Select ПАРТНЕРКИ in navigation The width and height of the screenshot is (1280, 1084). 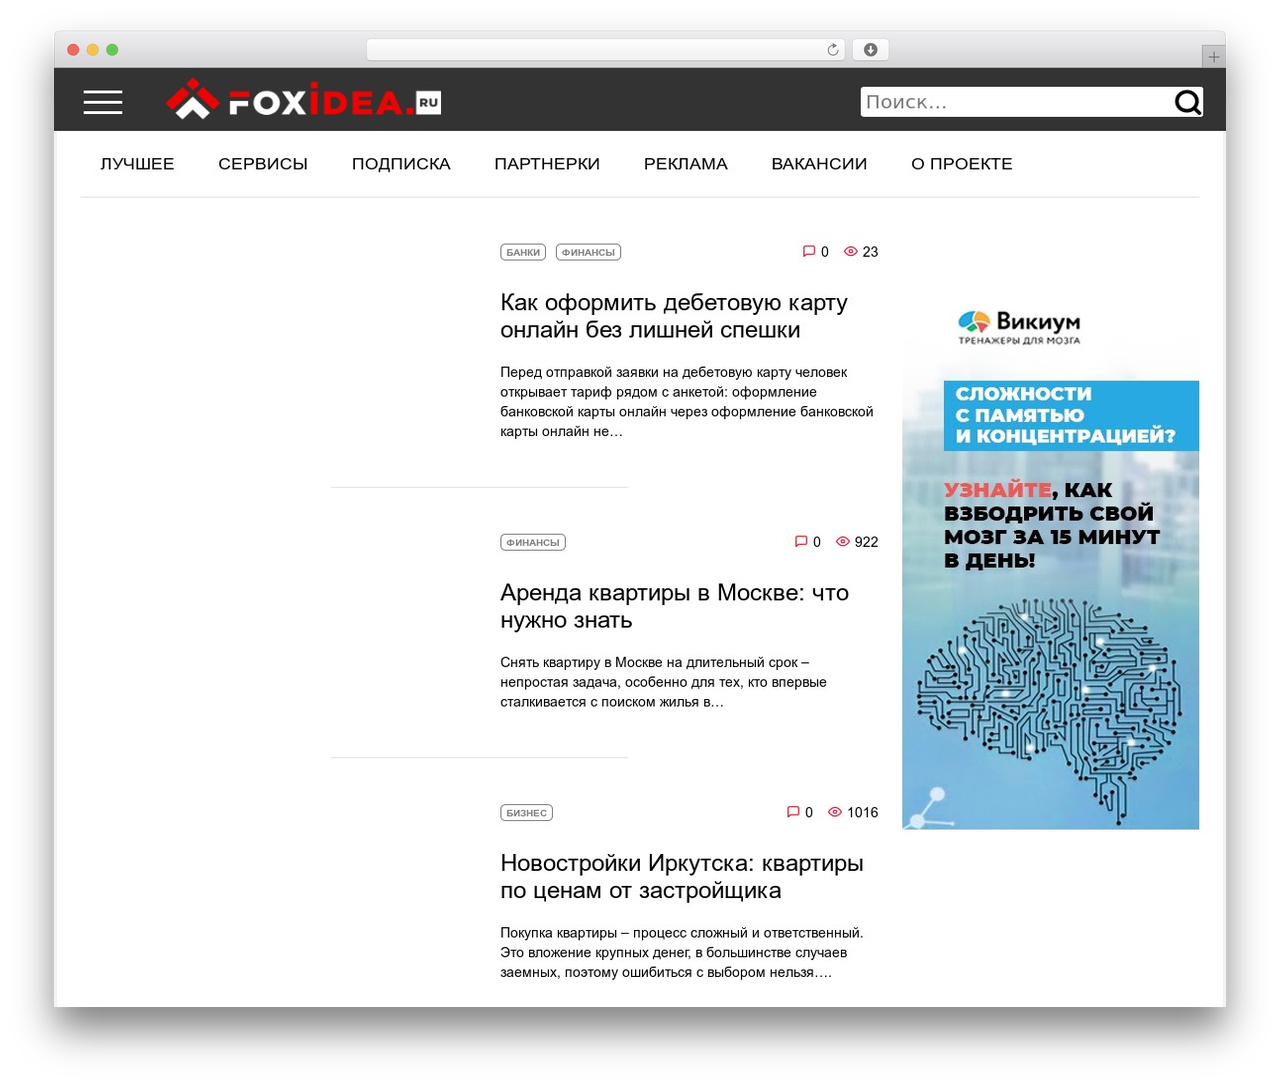pyautogui.click(x=547, y=164)
